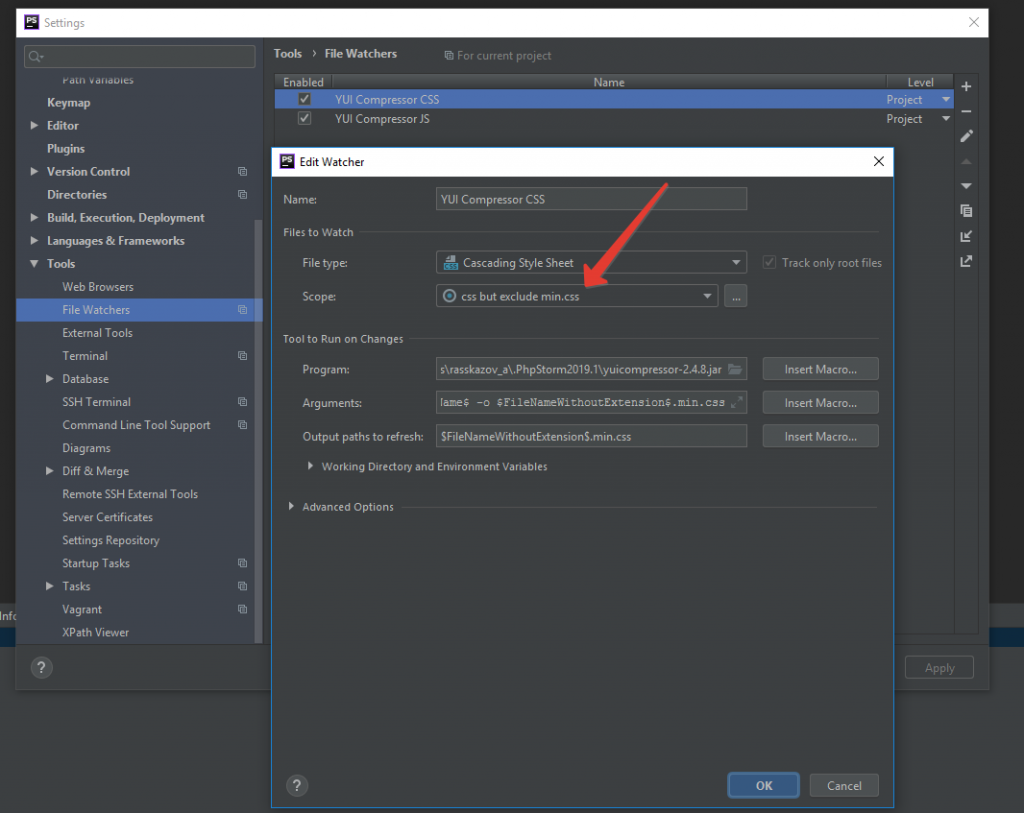The width and height of the screenshot is (1024, 813).
Task: Click the Output paths to refresh field
Action: (591, 436)
